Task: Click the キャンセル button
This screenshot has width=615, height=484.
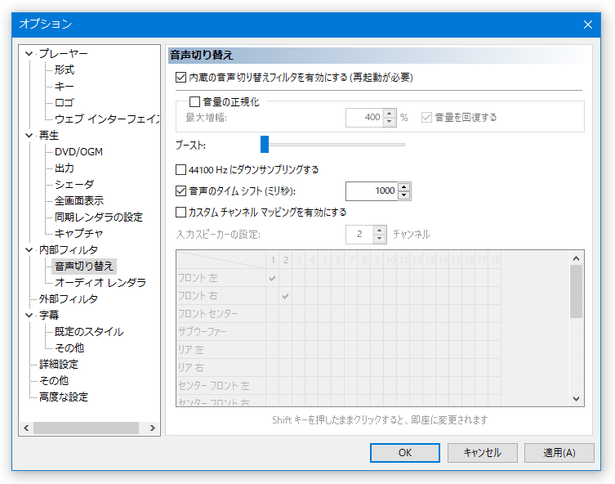Action: [482, 453]
